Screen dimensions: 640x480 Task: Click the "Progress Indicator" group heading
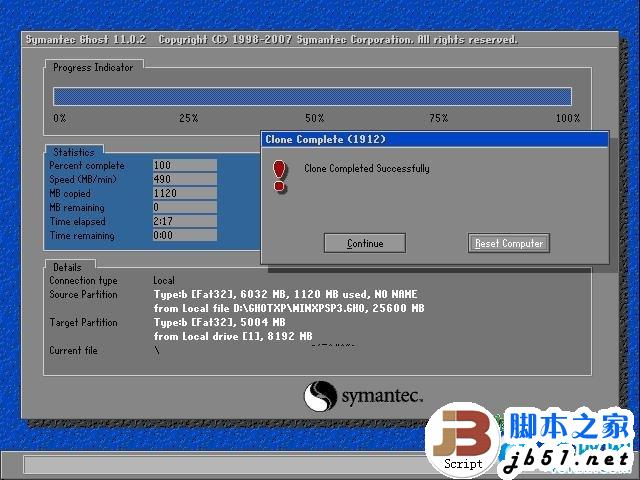coord(93,67)
